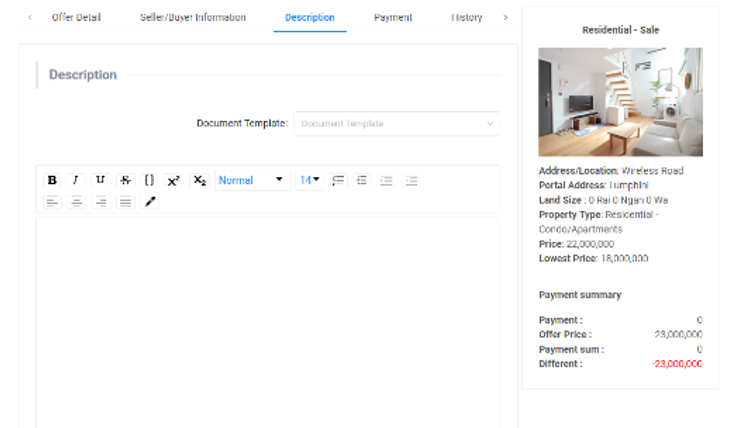Align text to the left
The image size is (730, 428).
click(x=52, y=202)
